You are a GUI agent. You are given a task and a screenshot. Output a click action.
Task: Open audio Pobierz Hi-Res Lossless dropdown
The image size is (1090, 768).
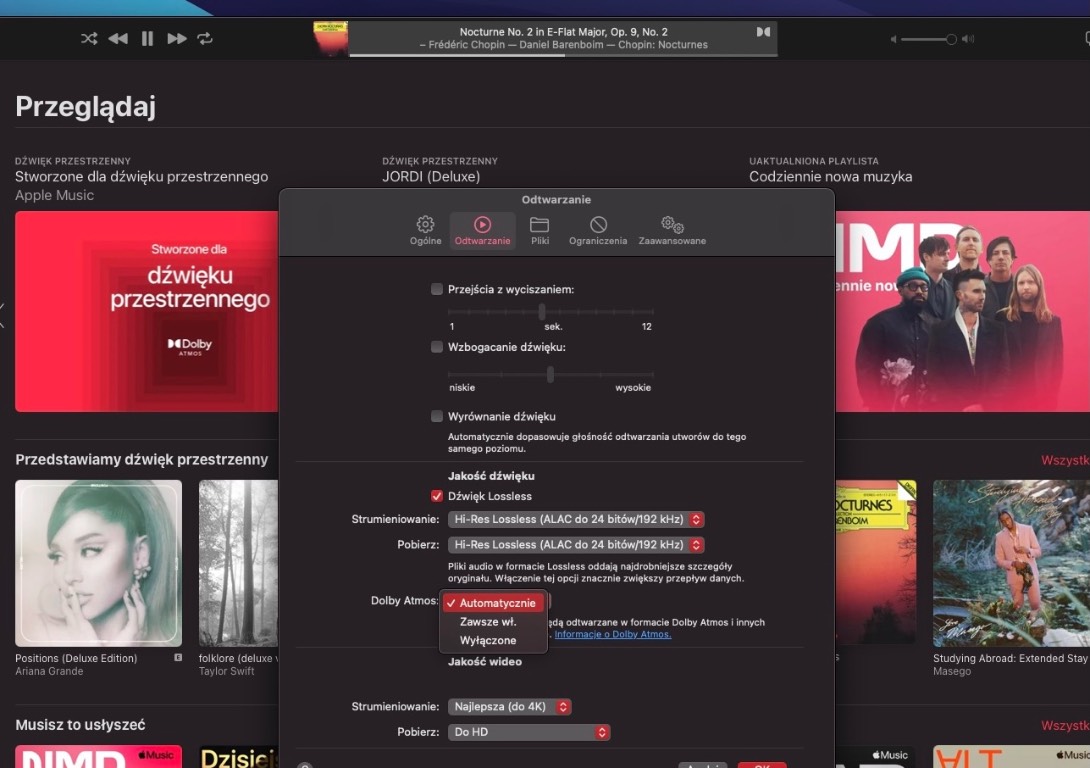(576, 545)
